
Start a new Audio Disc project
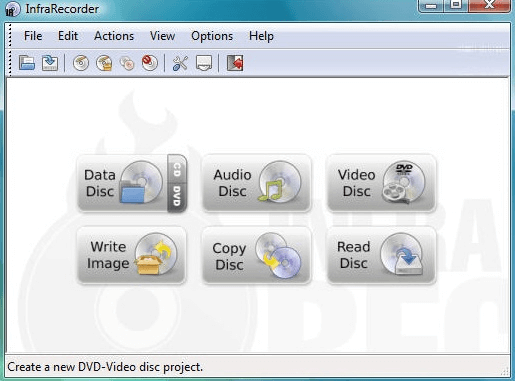257,183
